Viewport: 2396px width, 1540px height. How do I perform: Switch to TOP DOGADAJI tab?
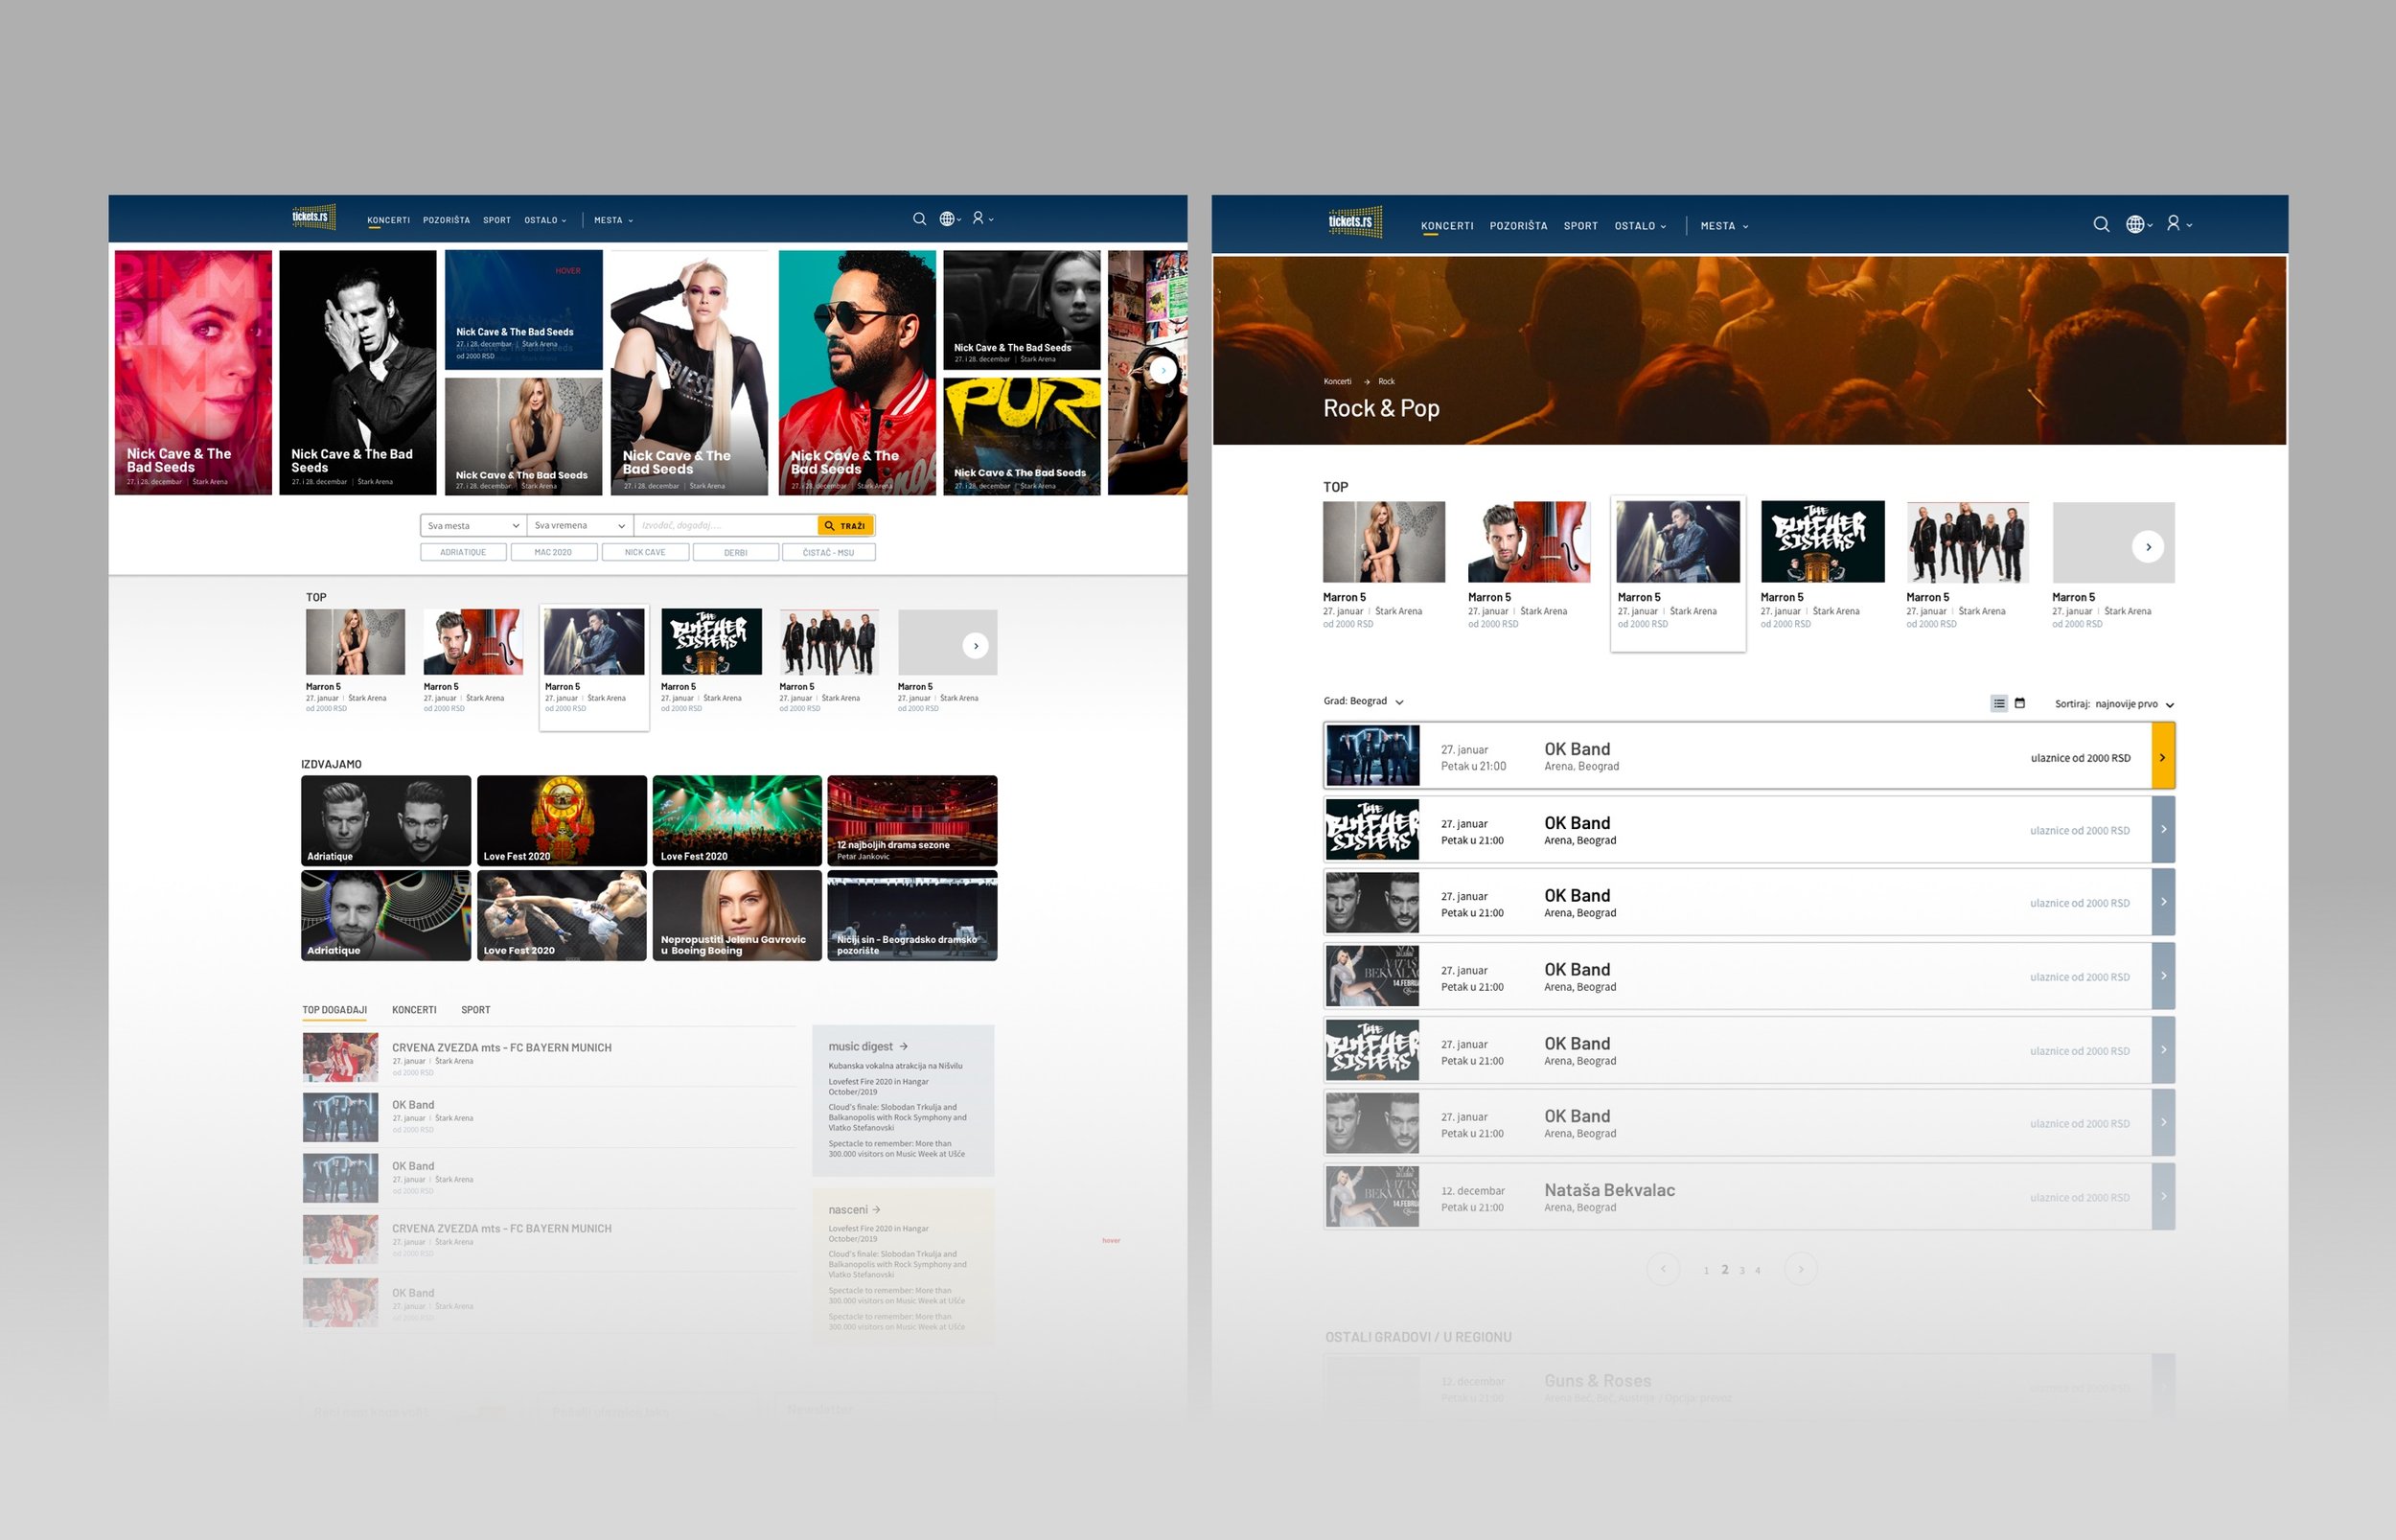(334, 1010)
